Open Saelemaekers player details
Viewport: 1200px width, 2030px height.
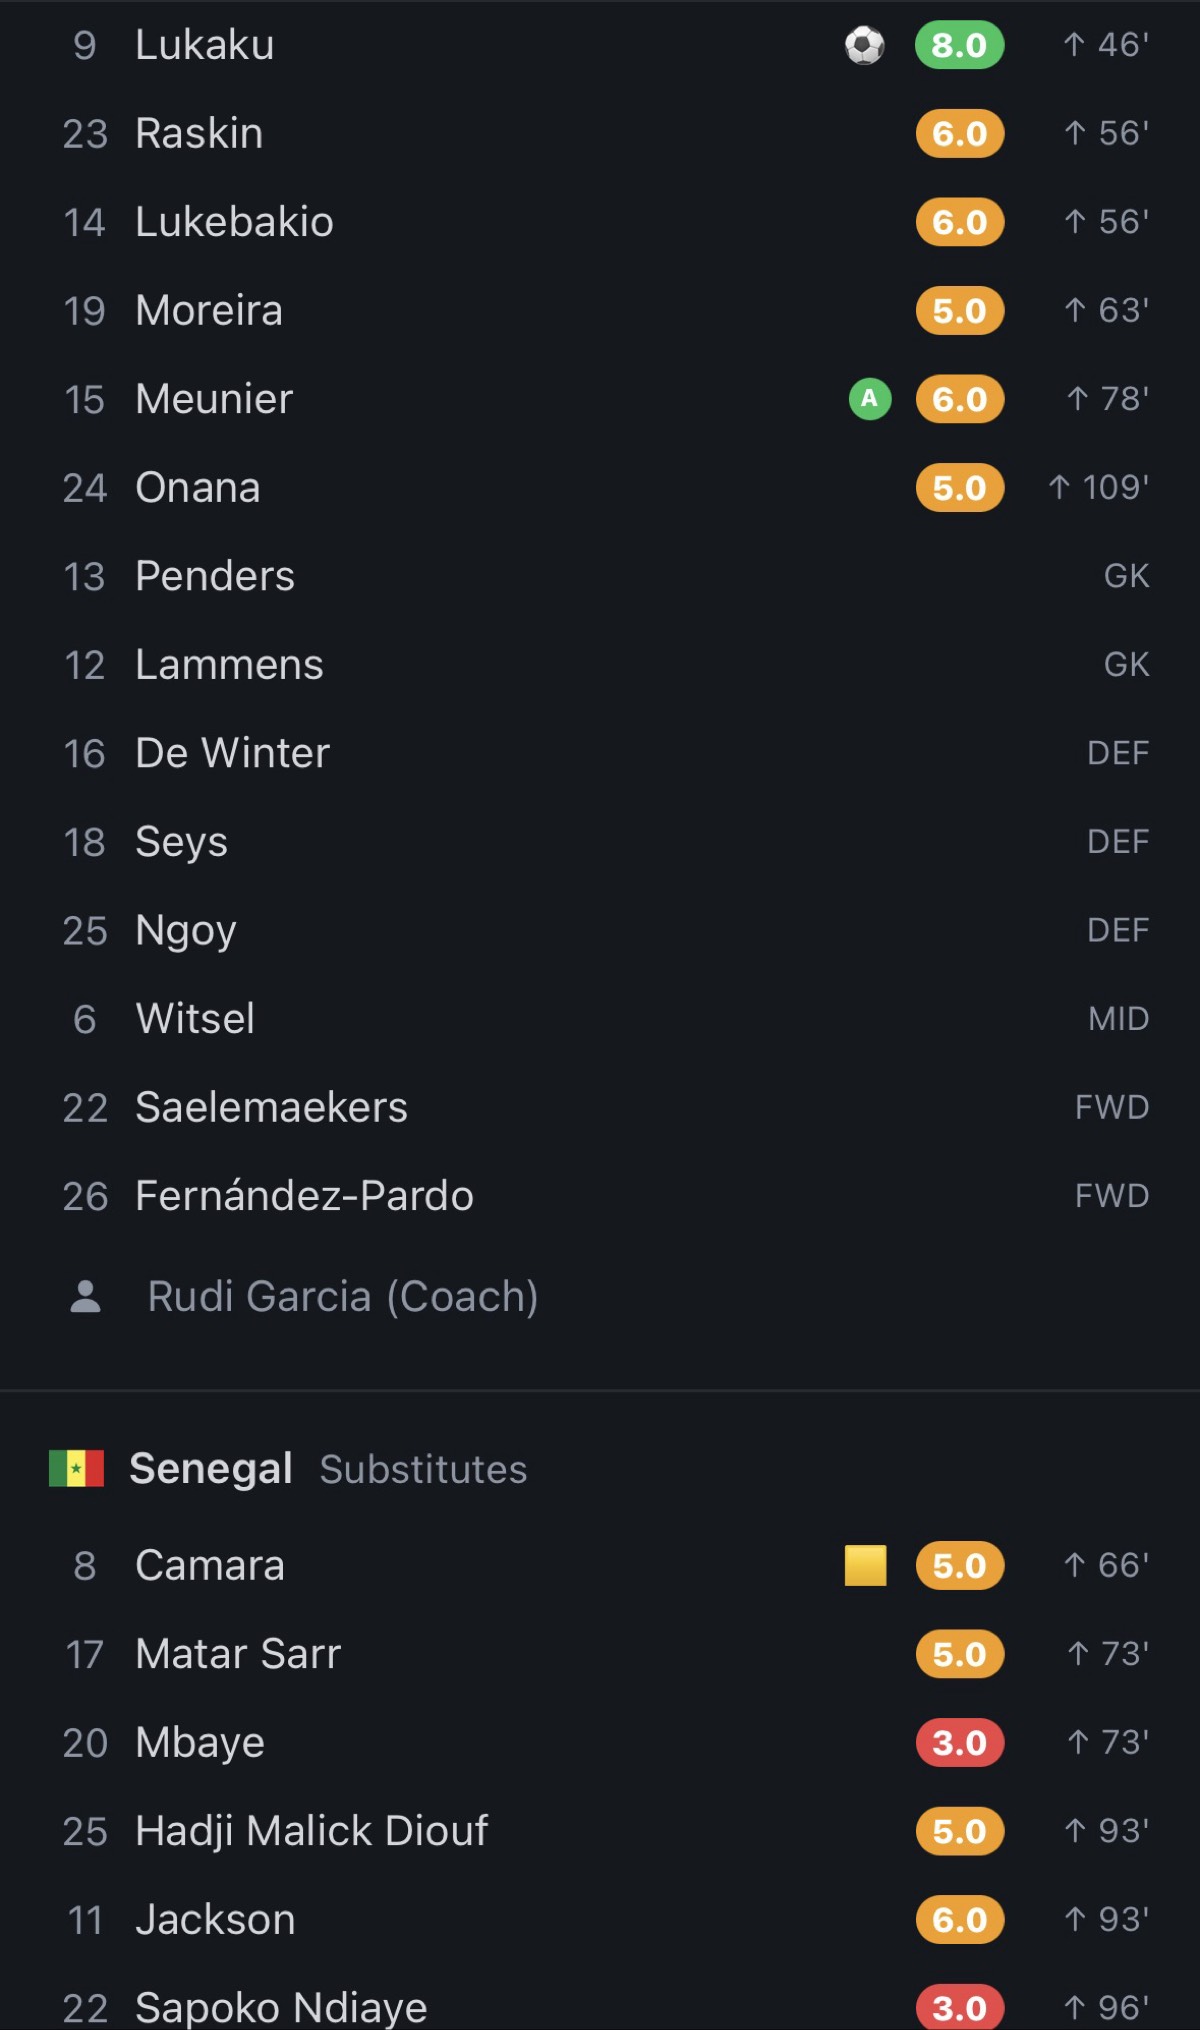coord(600,1107)
